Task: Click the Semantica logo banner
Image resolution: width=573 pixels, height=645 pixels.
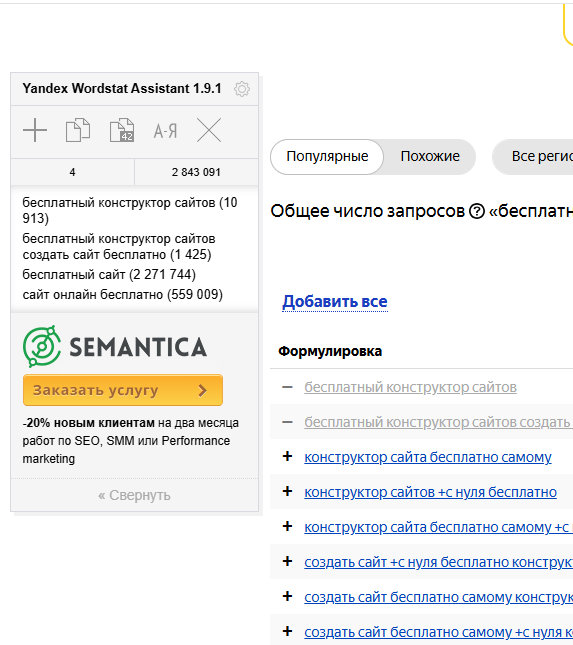Action: [x=115, y=346]
